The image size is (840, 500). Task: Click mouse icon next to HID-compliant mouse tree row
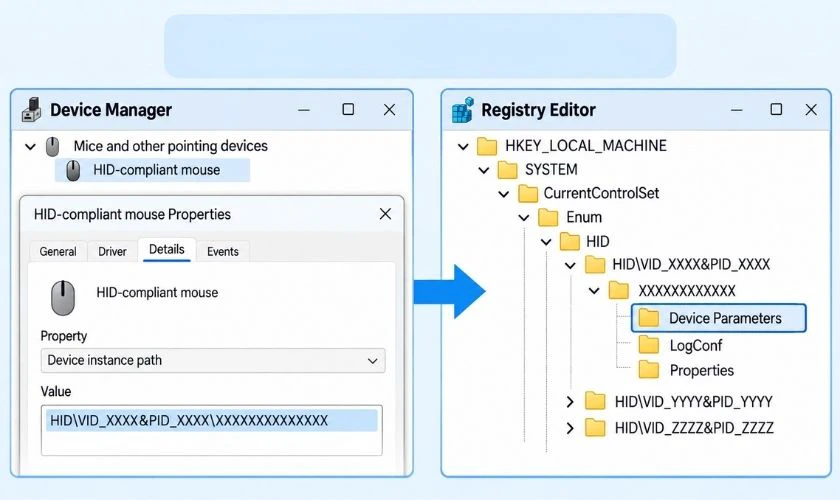[73, 170]
